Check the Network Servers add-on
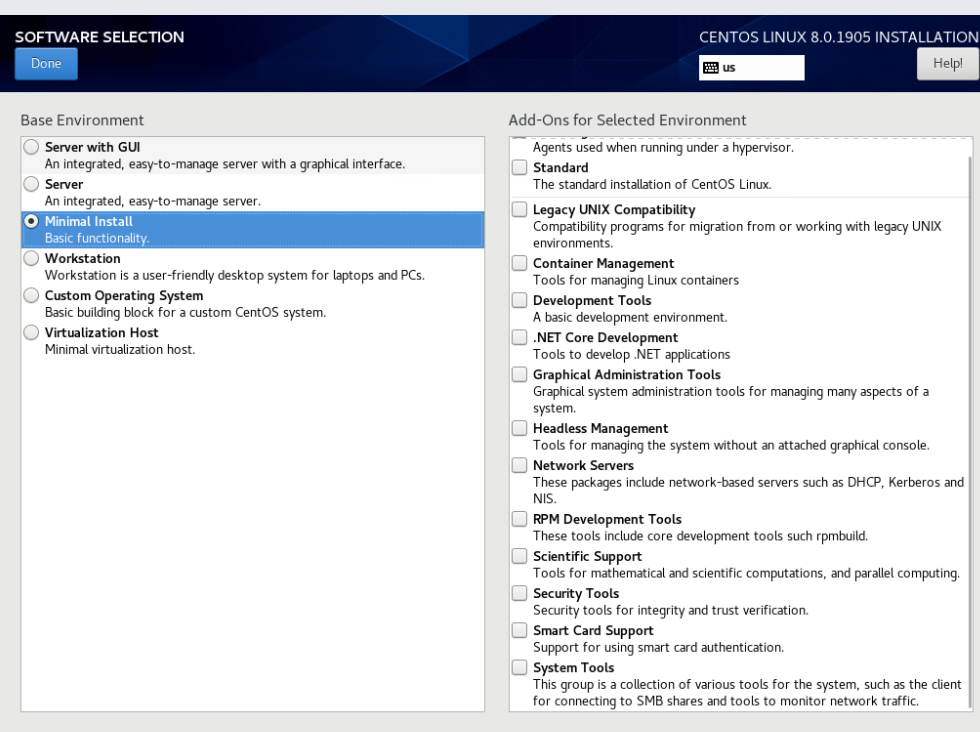This screenshot has height=732, width=980. coord(519,464)
